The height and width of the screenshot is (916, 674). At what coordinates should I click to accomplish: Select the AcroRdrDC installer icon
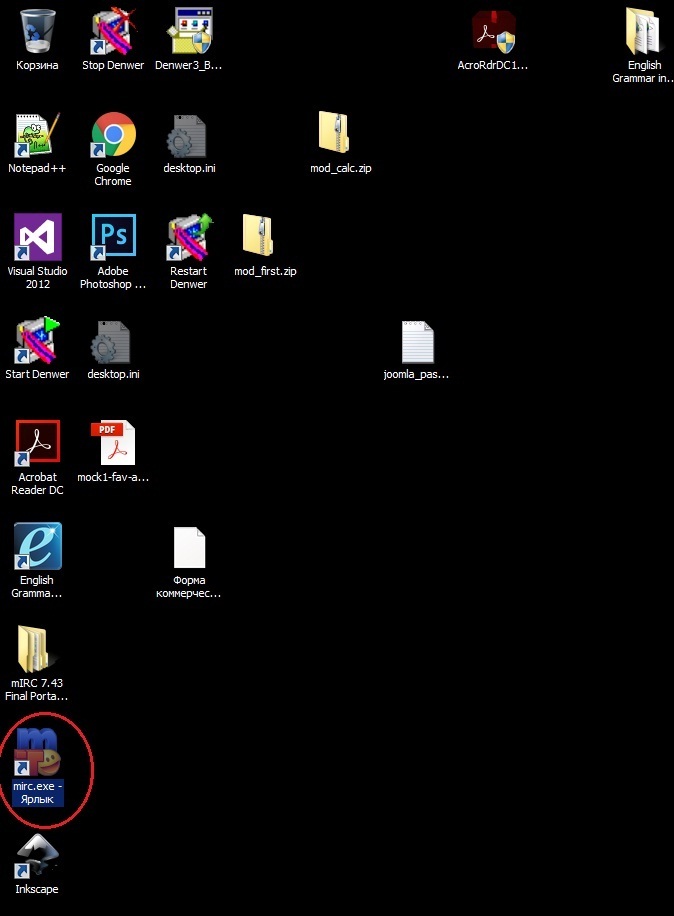coord(492,32)
